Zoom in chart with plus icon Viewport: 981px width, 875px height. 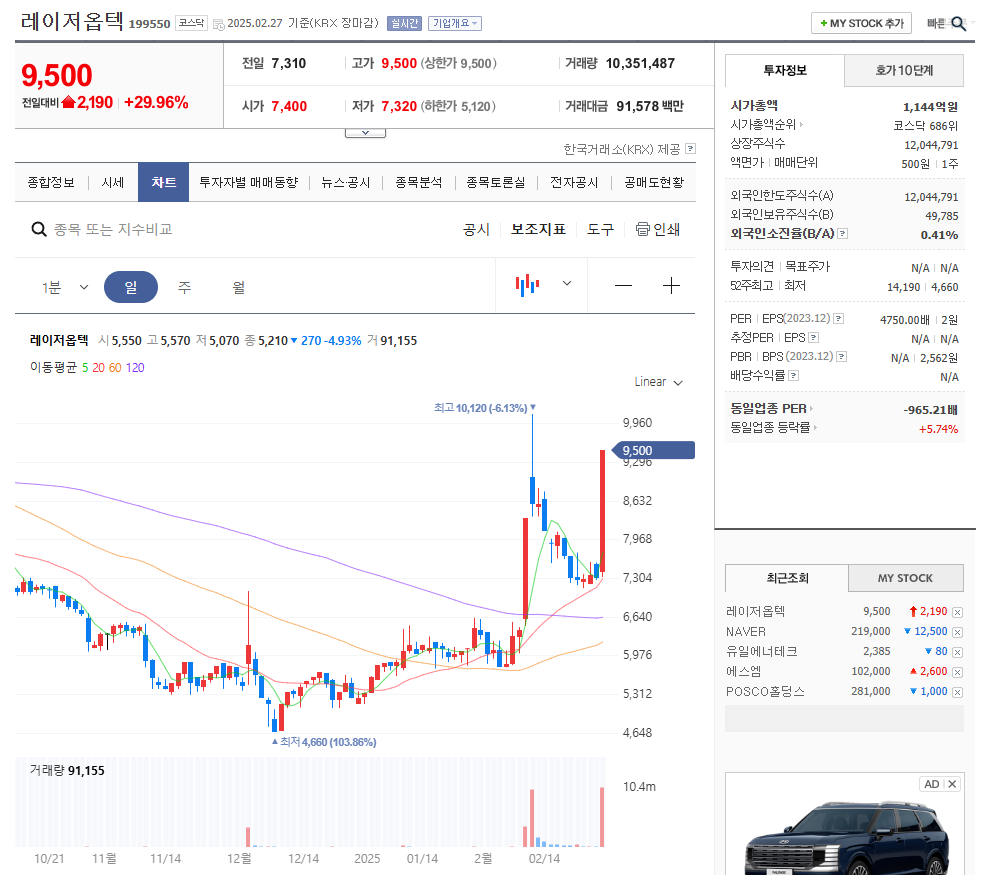coord(671,286)
